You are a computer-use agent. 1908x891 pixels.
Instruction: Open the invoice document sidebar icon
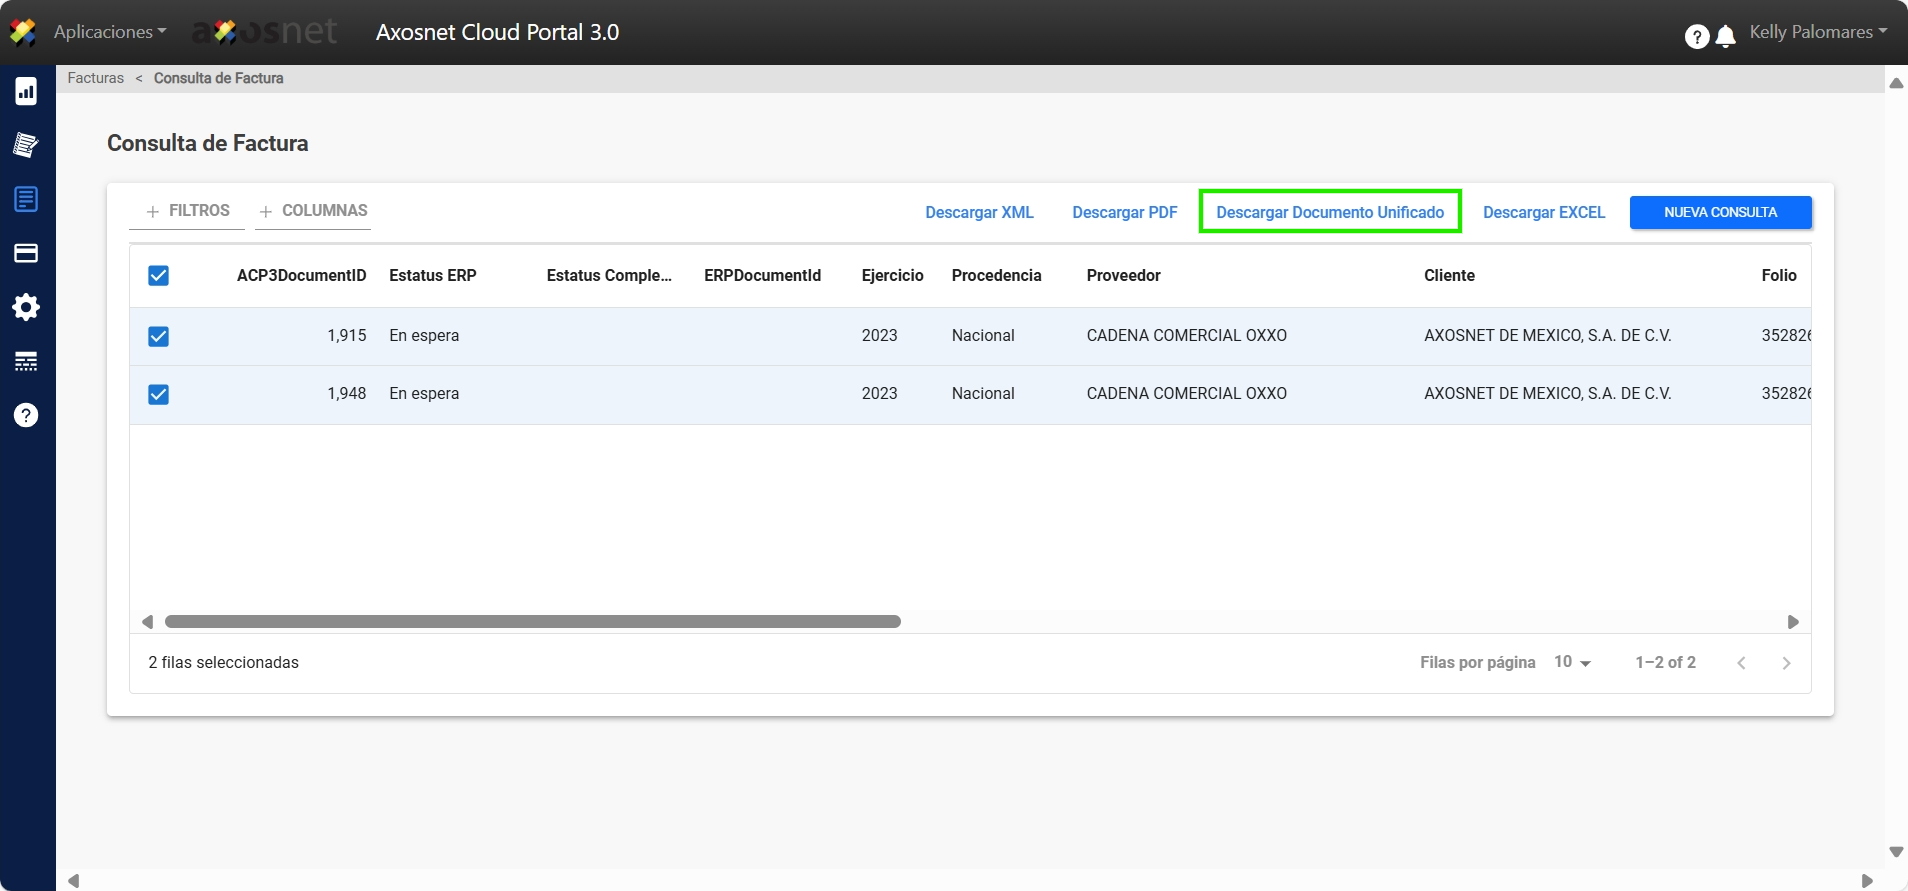pyautogui.click(x=26, y=199)
